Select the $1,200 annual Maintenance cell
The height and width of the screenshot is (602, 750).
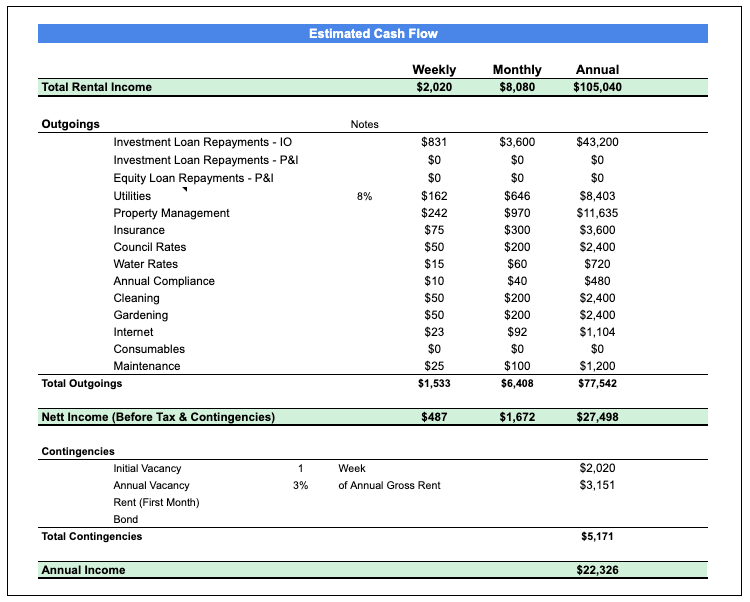(597, 366)
